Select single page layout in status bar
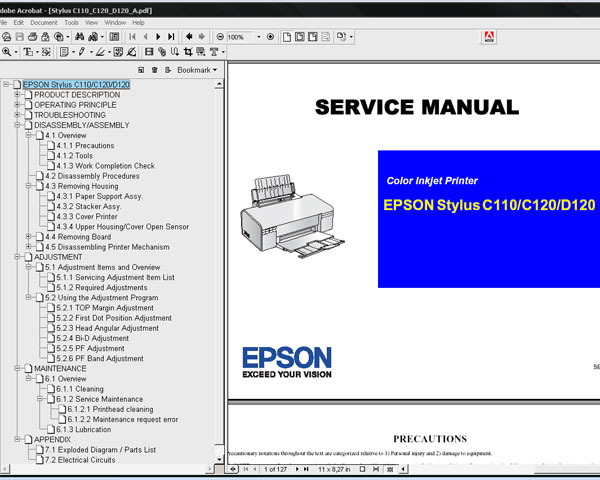This screenshot has height=480, width=600. coord(362,469)
